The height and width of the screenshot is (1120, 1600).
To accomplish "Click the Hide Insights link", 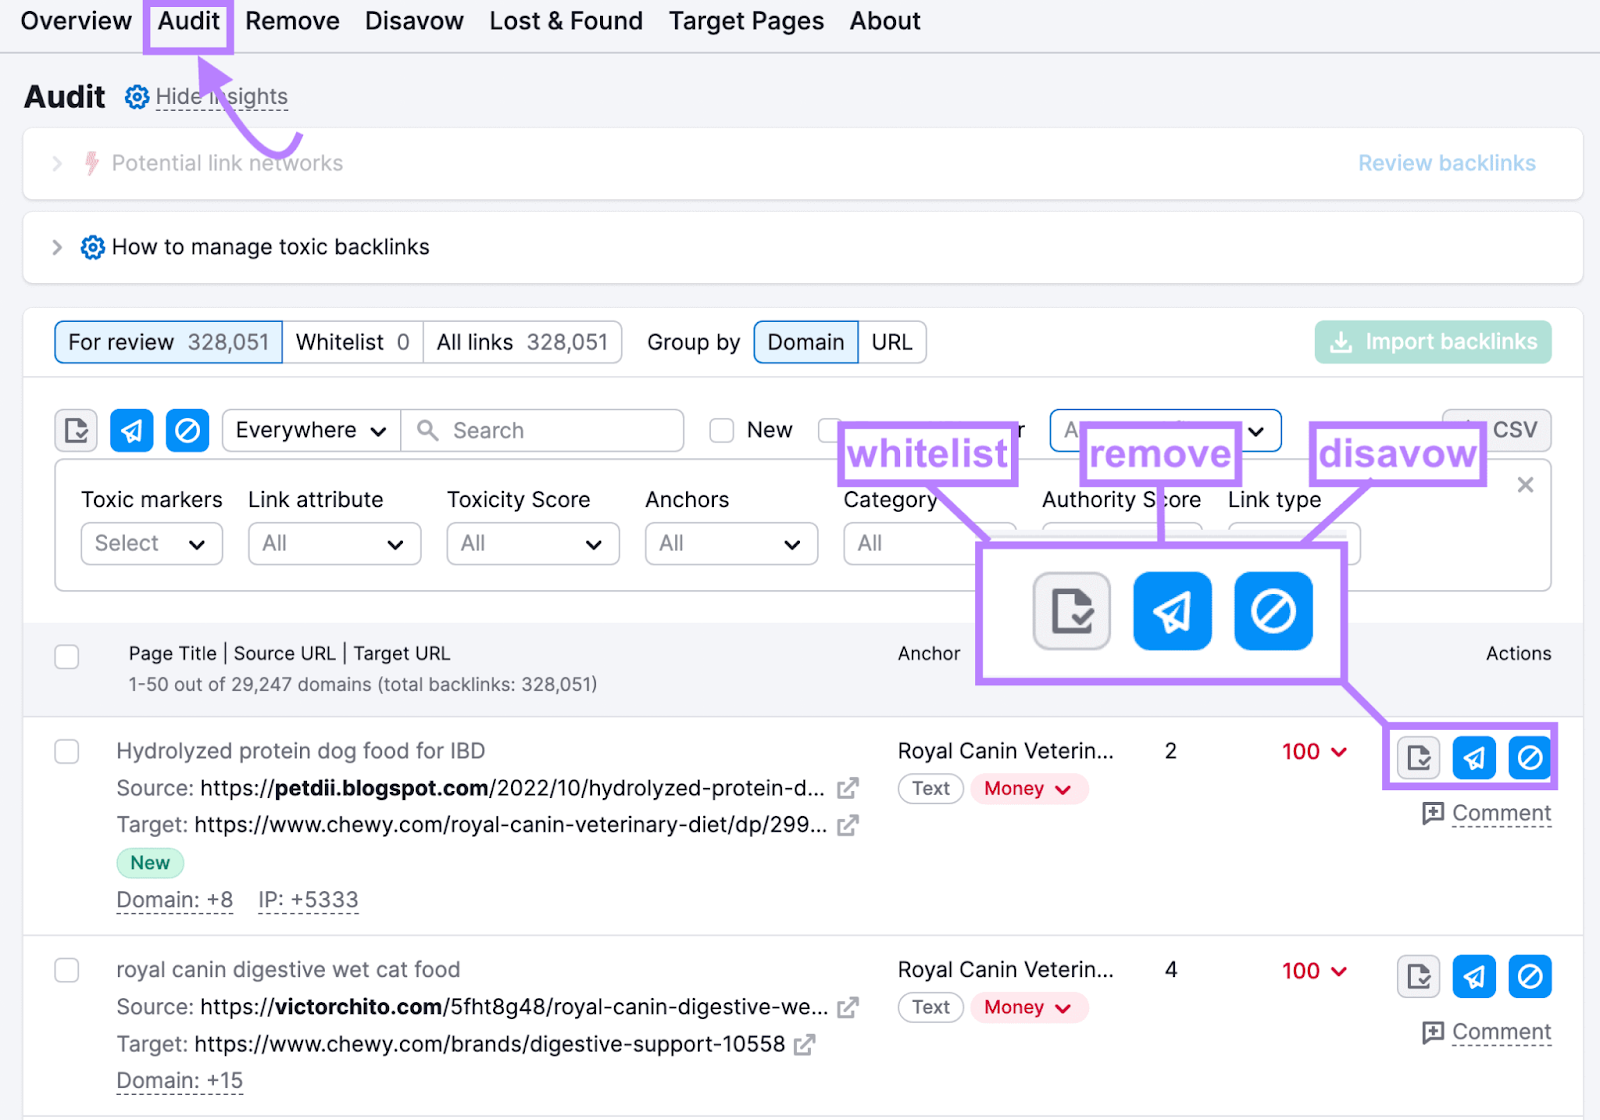I will [x=221, y=96].
